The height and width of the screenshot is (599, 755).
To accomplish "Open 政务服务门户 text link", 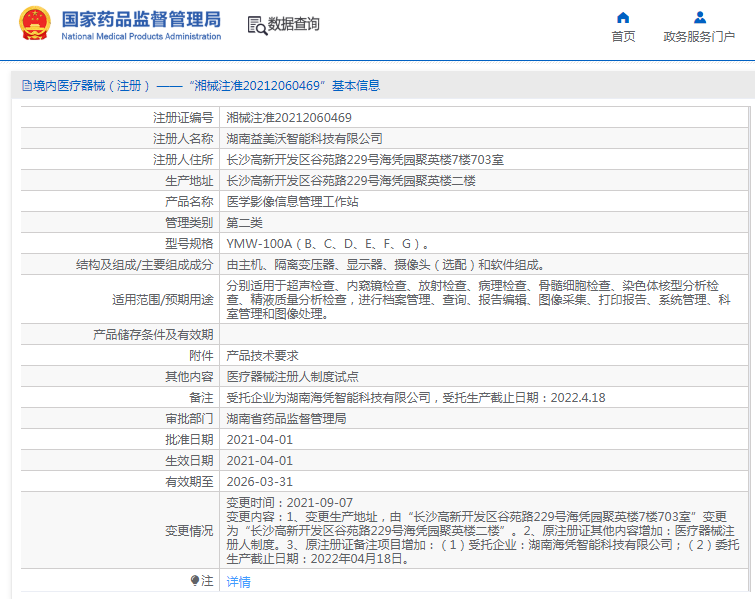I will (x=699, y=37).
